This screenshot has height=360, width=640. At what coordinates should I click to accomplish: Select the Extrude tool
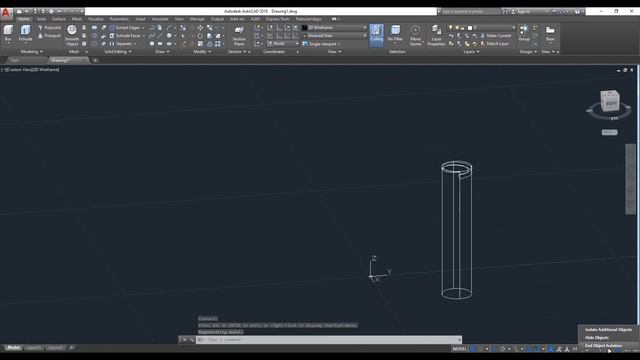point(25,34)
